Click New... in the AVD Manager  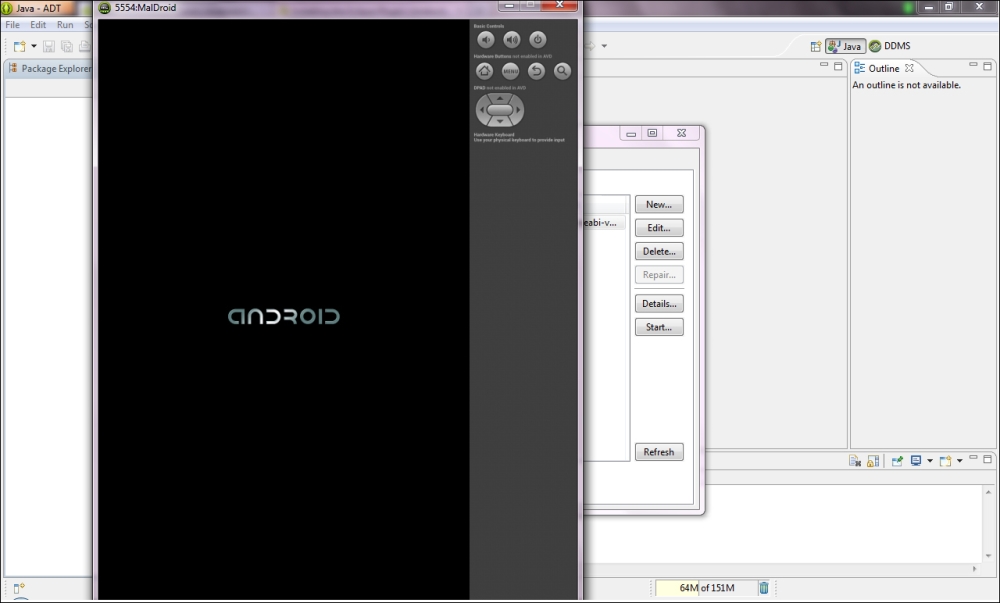click(x=659, y=205)
